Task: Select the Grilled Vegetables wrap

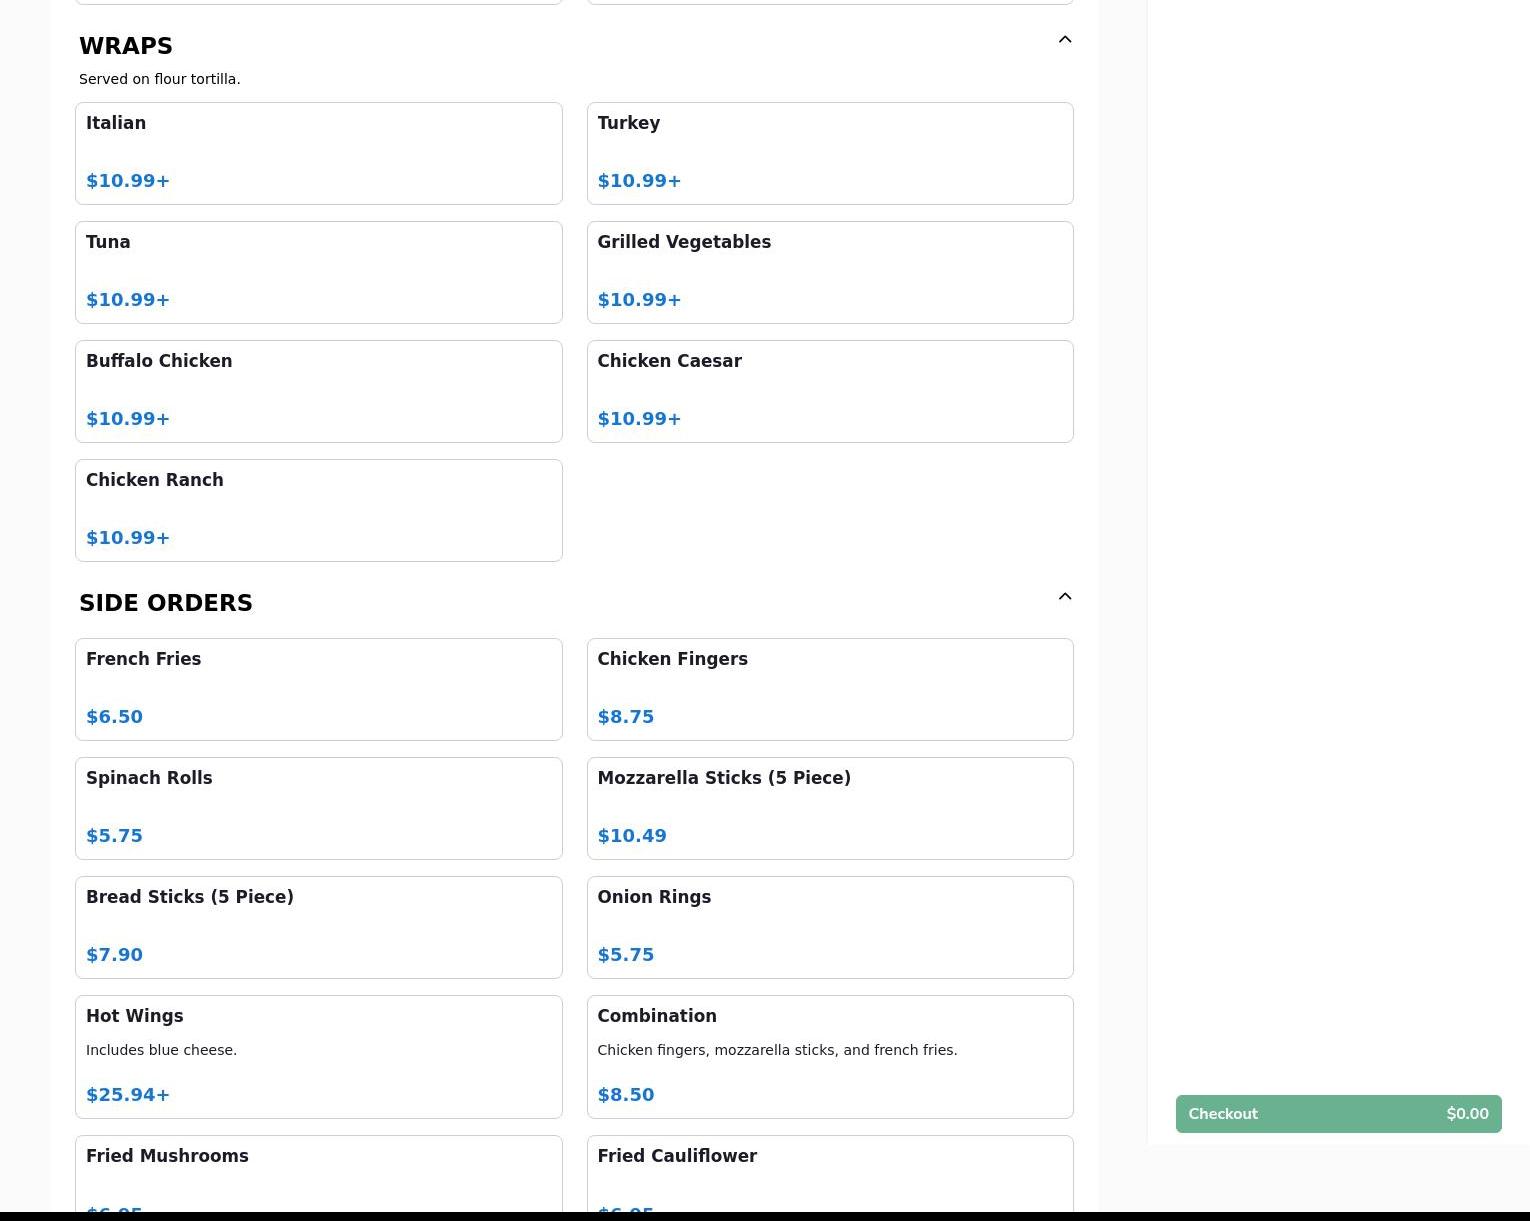Action: click(829, 272)
